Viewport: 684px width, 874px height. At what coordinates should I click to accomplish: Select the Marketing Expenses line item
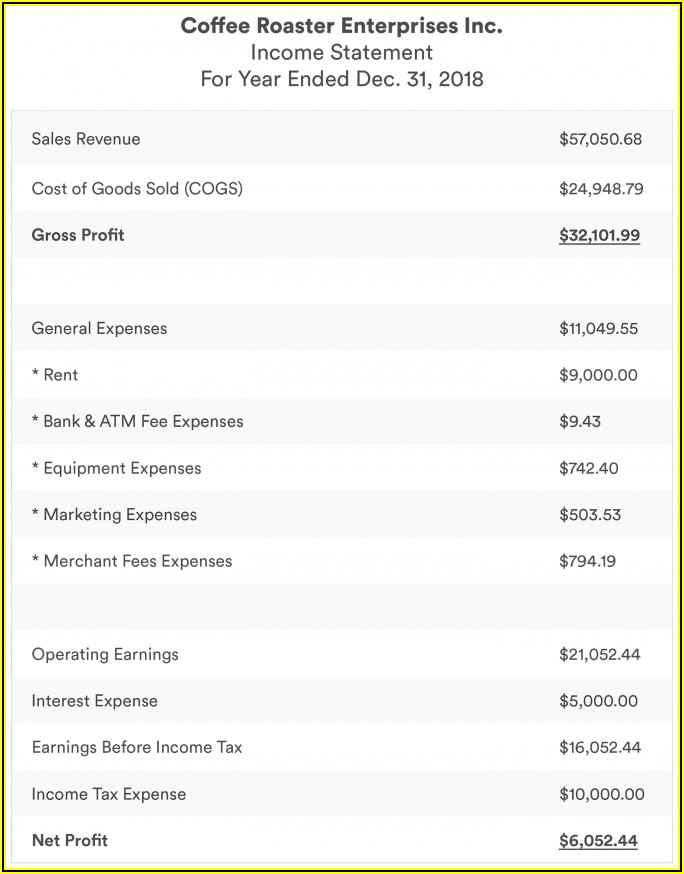click(114, 515)
